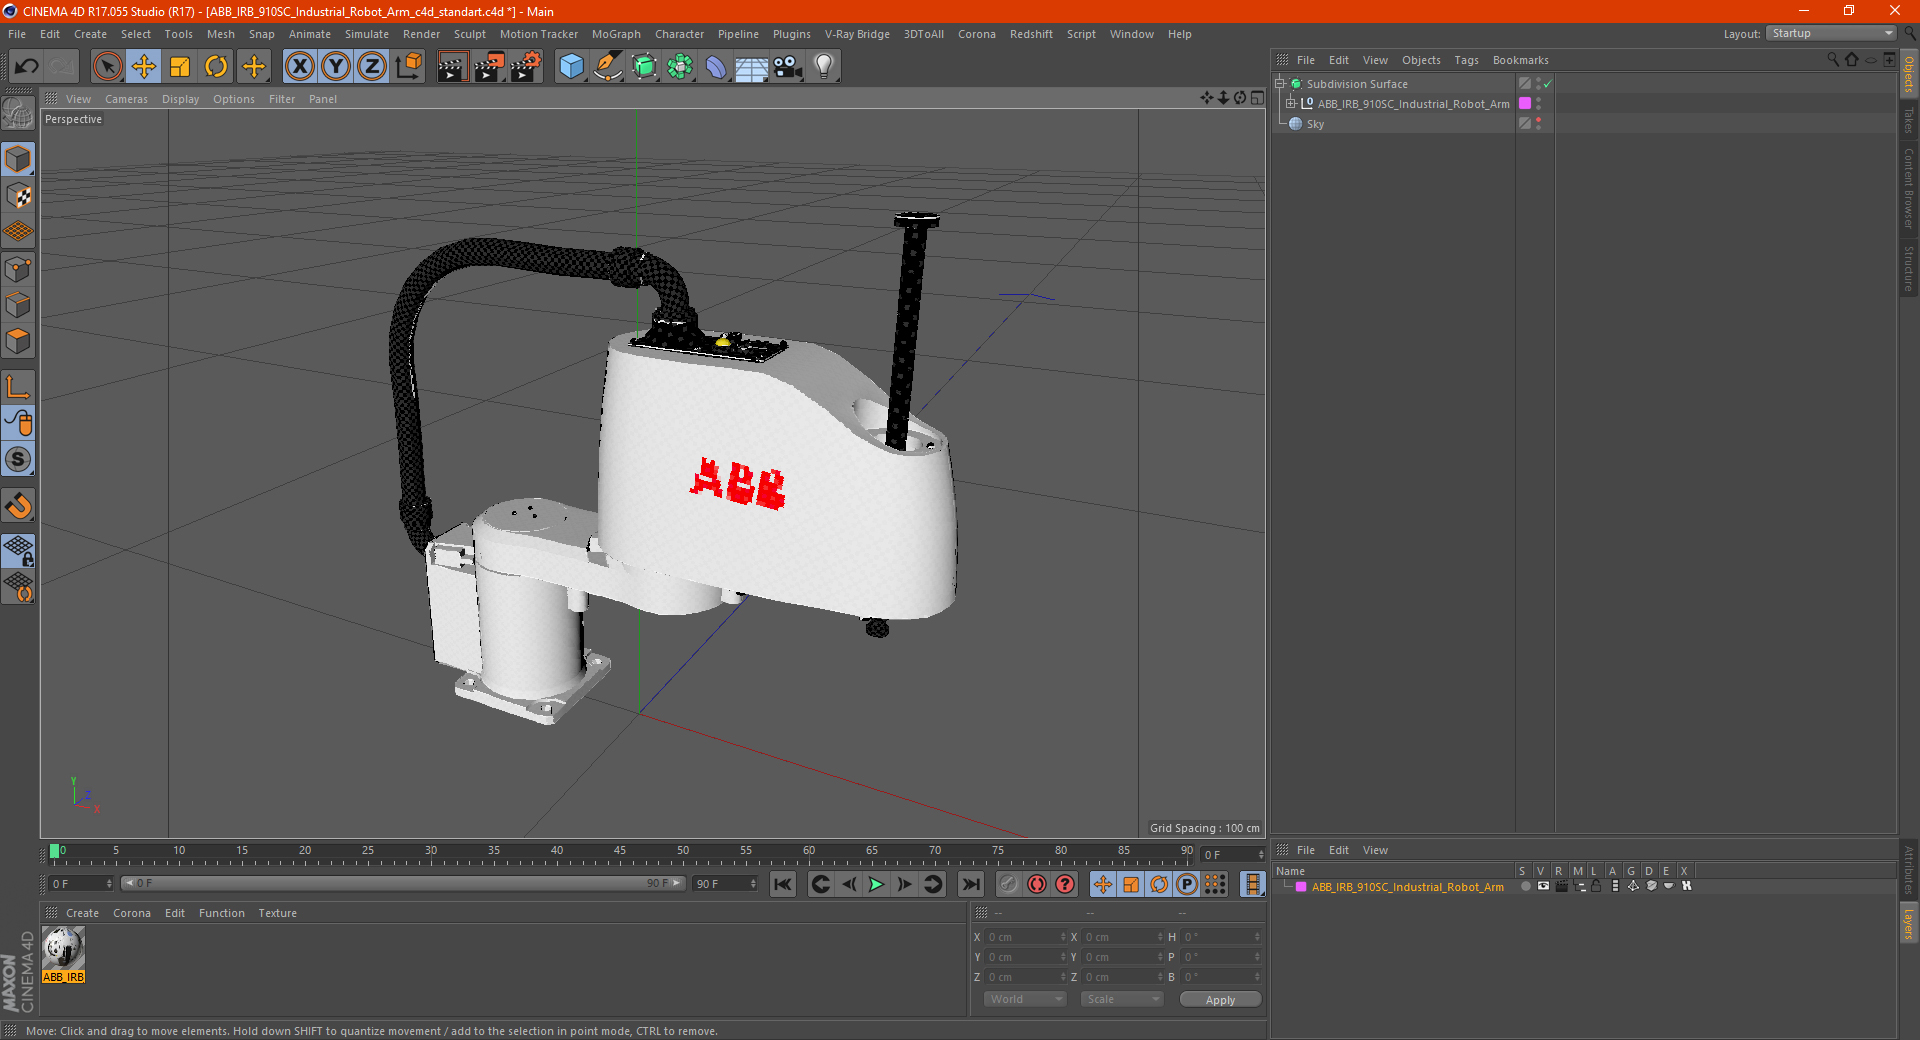Click end frame 90 F field
The height and width of the screenshot is (1040, 1920).
tap(725, 884)
